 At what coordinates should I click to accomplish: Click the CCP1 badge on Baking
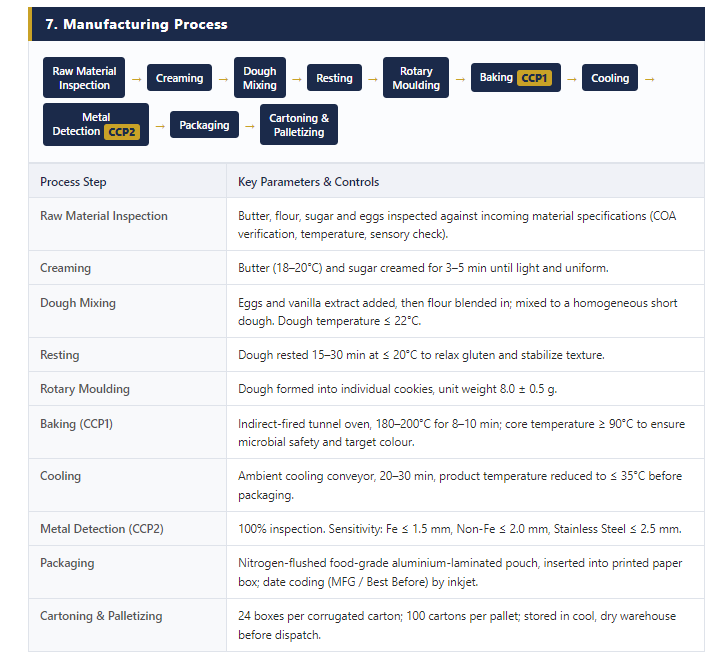534,78
